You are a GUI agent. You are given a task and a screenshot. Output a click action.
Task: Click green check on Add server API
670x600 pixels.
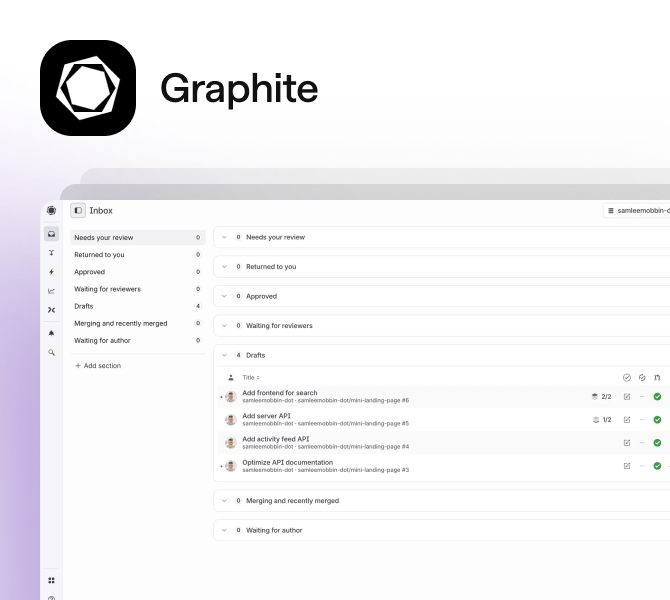657,420
